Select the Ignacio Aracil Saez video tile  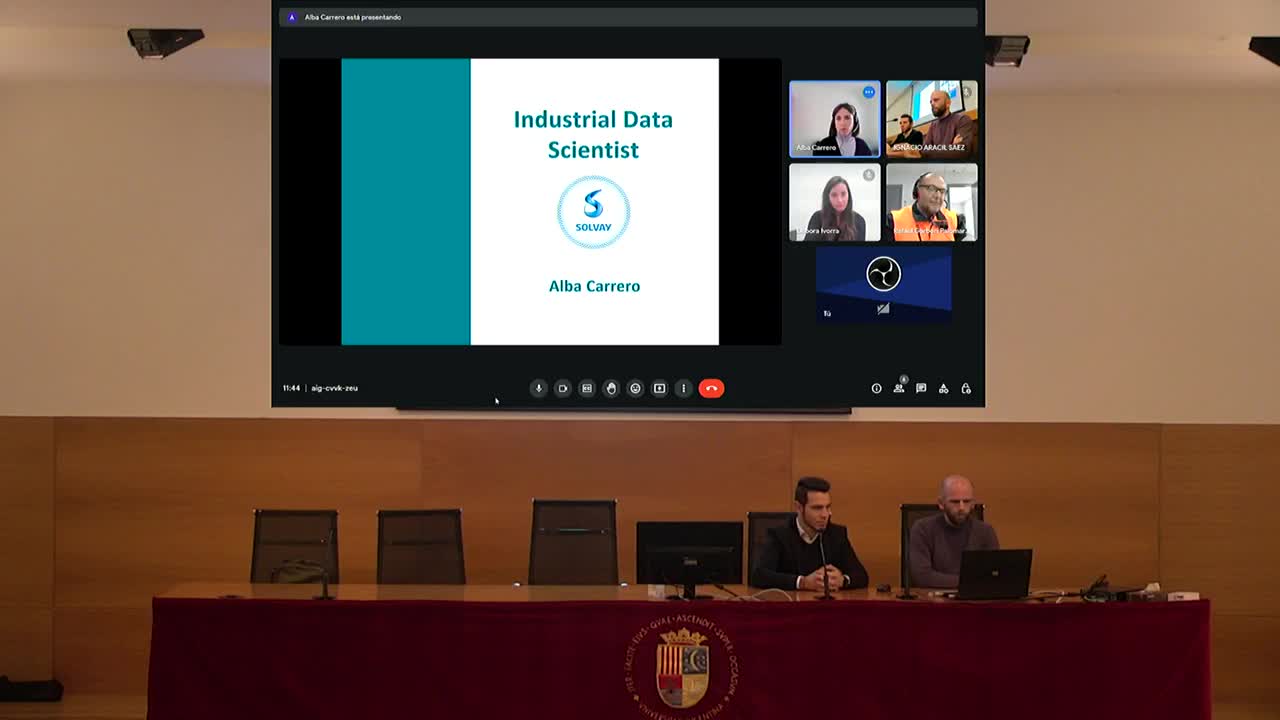point(931,119)
